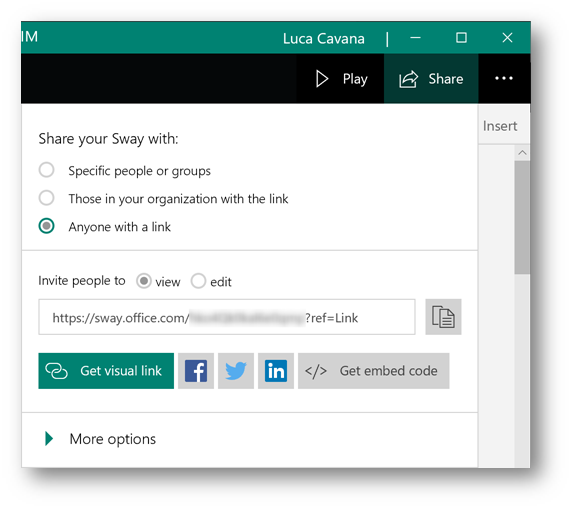Share to Facebook
This screenshot has height=510, width=573.
196,371
